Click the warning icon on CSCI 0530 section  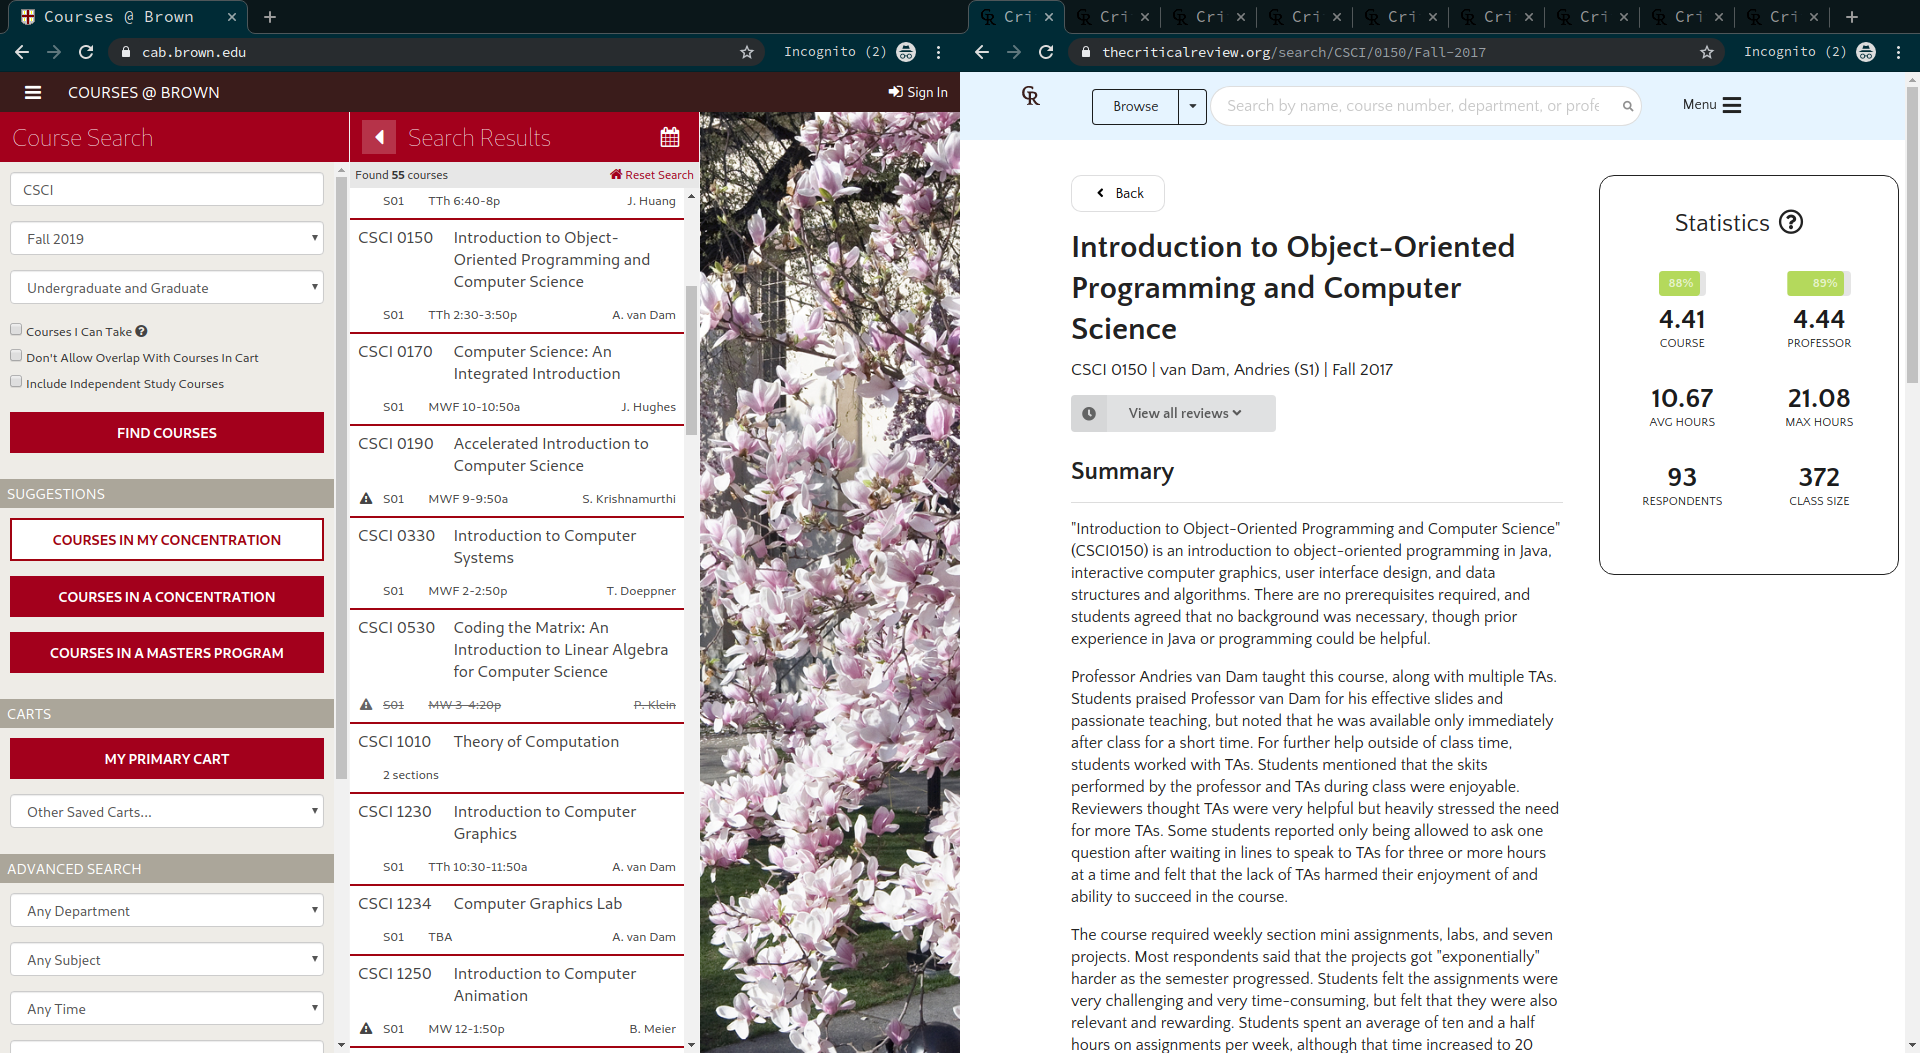366,705
